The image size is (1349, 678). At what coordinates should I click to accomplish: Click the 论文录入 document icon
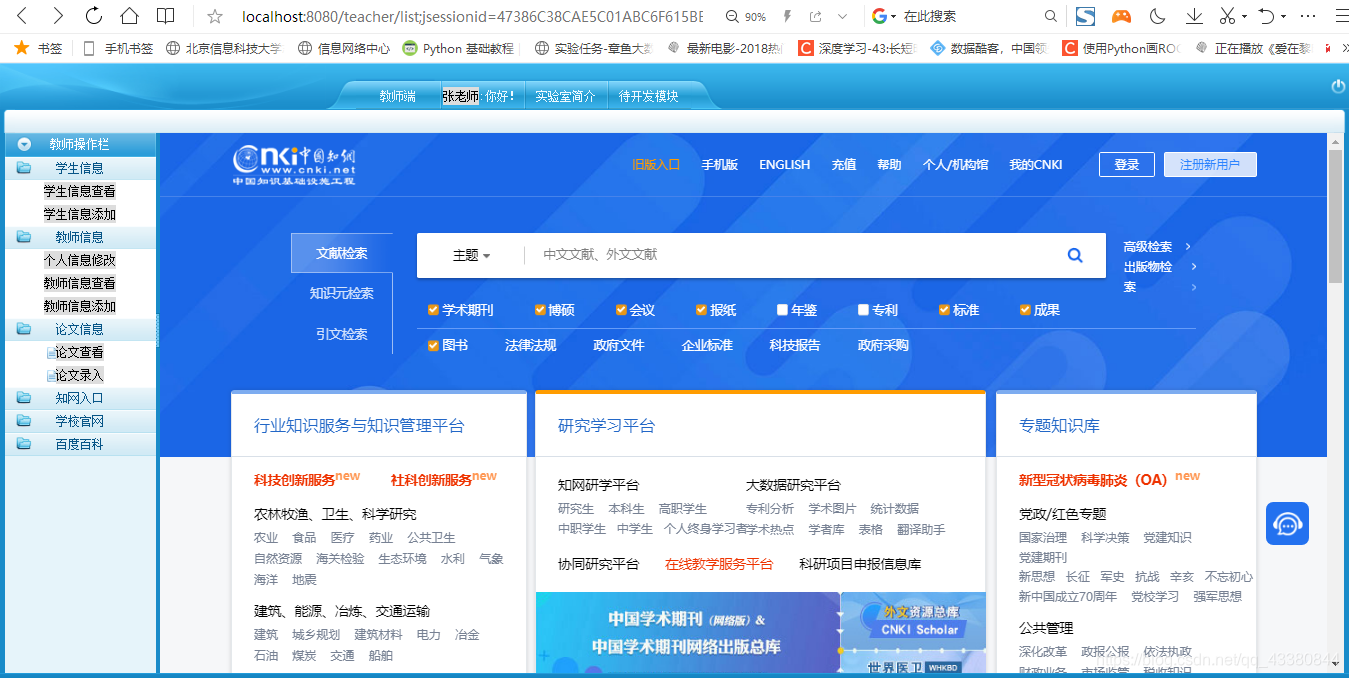[x=51, y=376]
